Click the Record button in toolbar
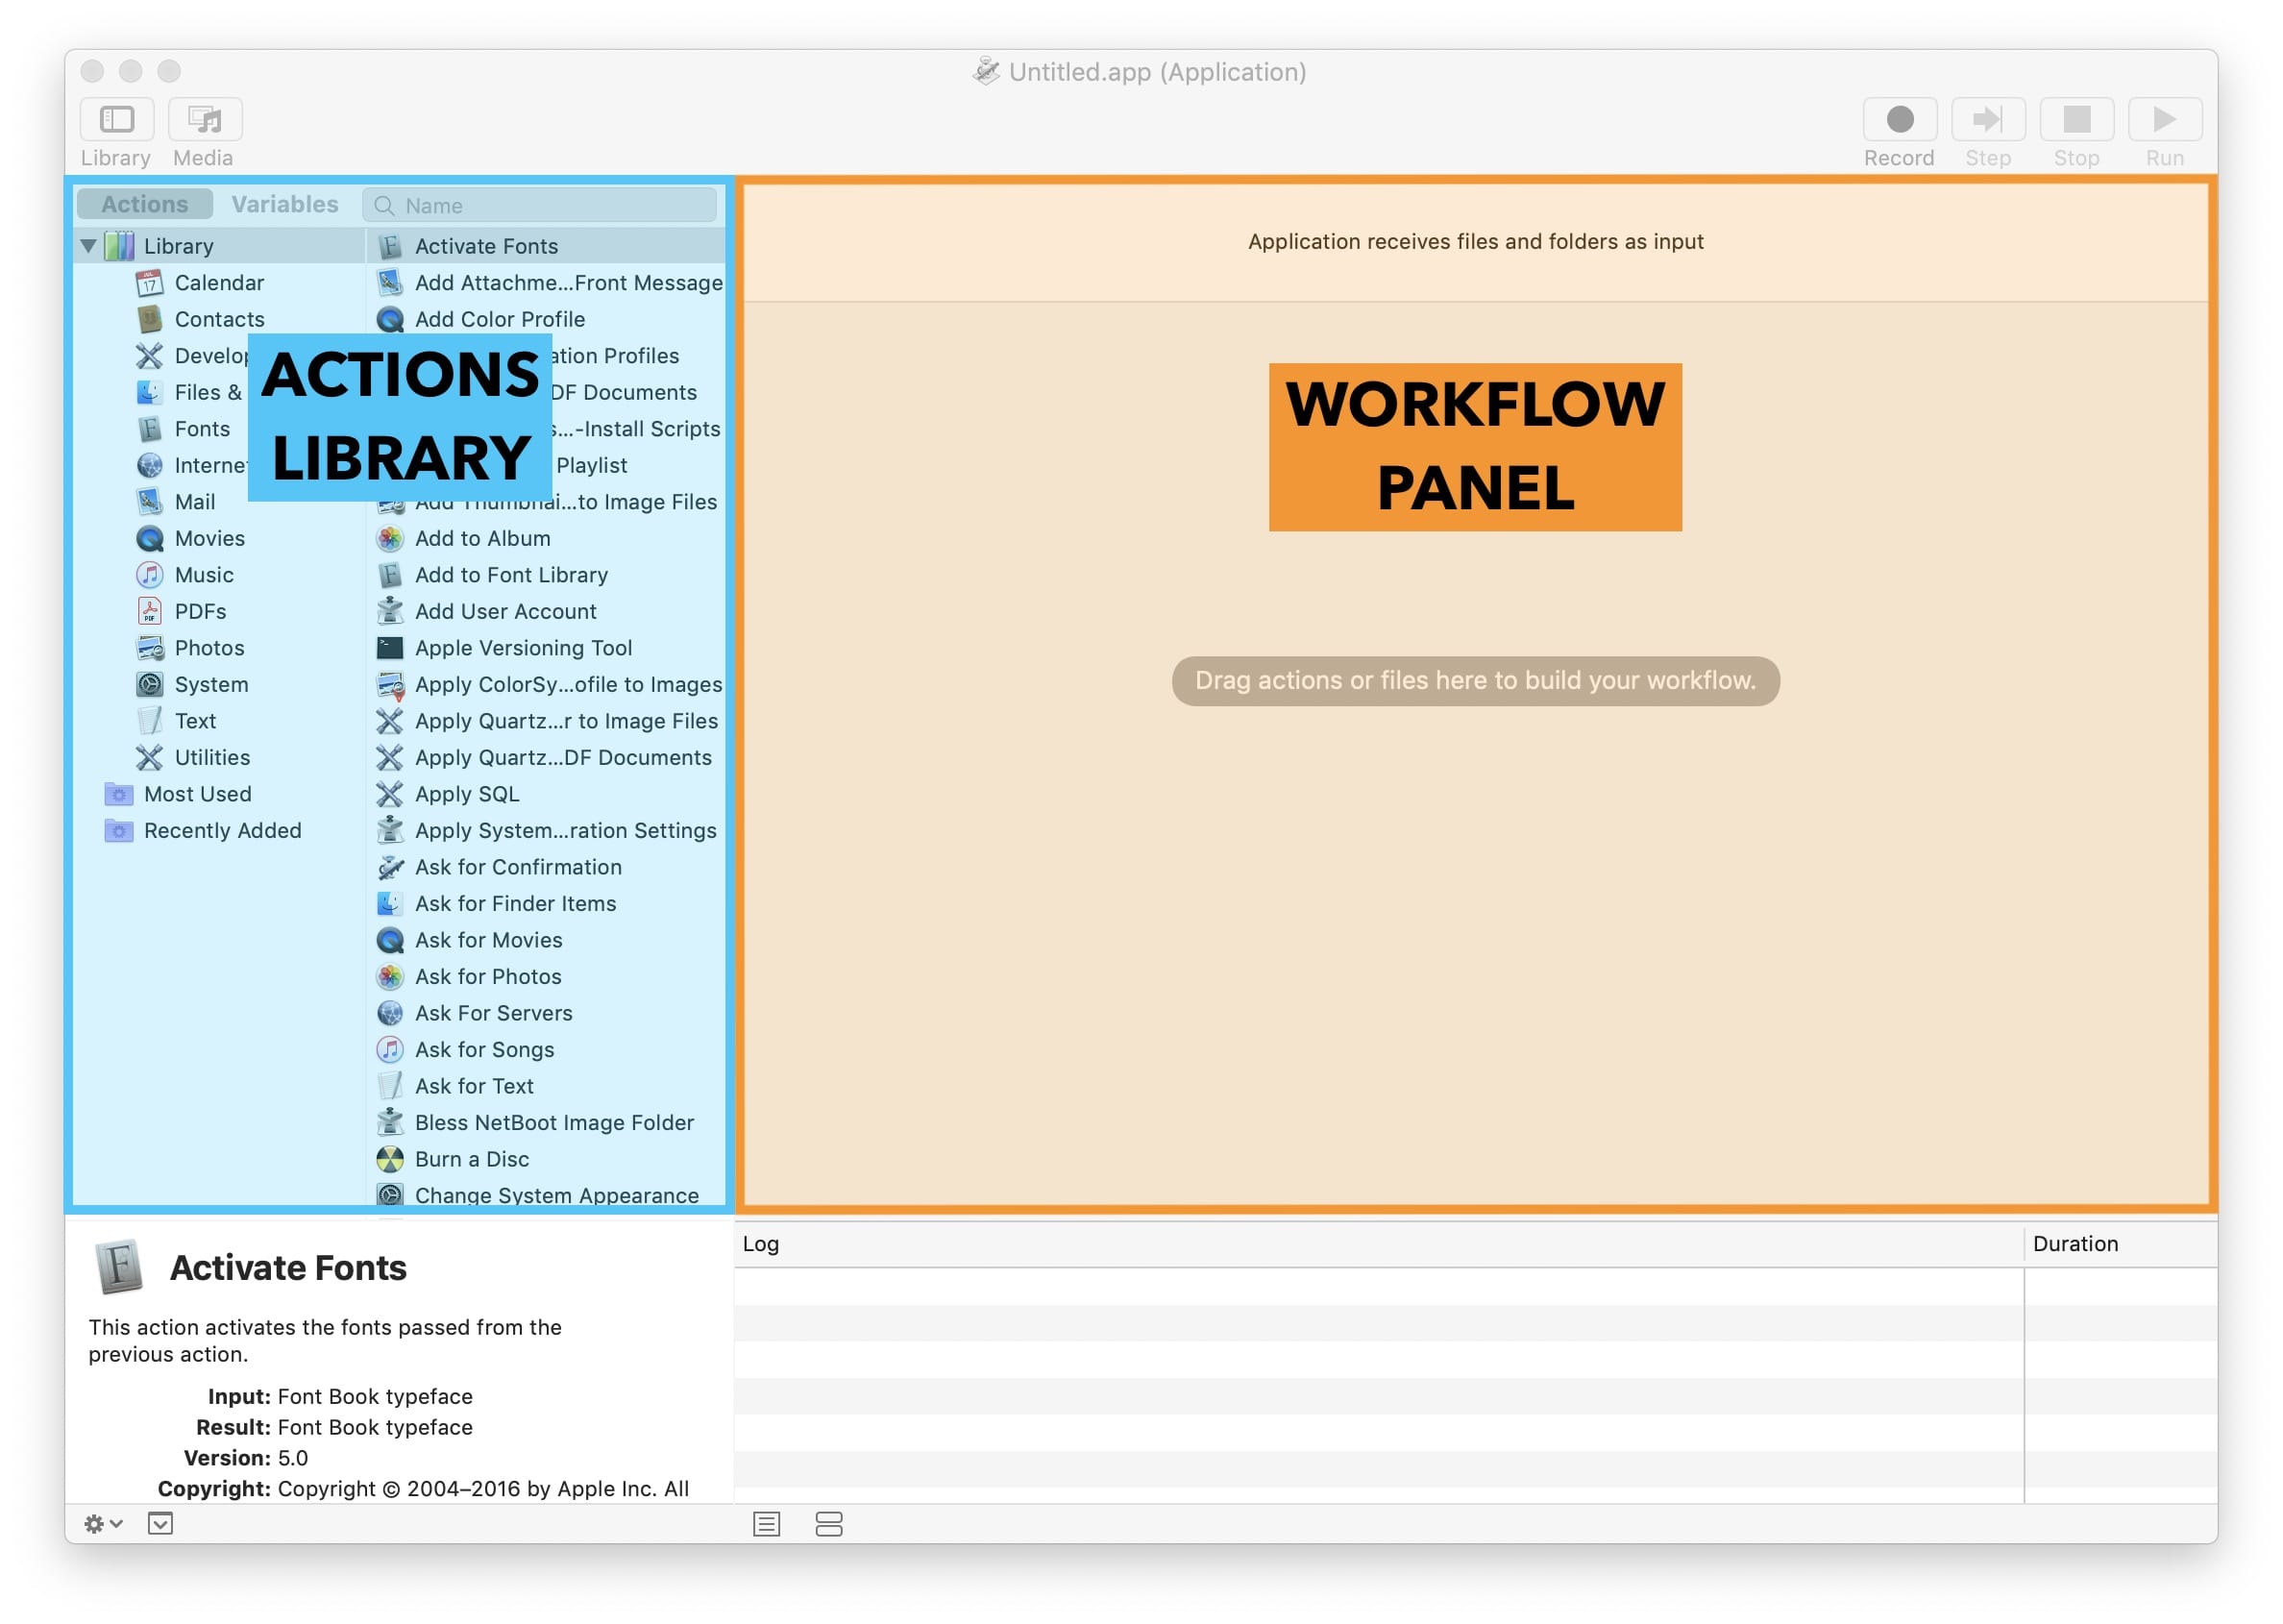The width and height of the screenshot is (2283, 1624). [x=1895, y=119]
